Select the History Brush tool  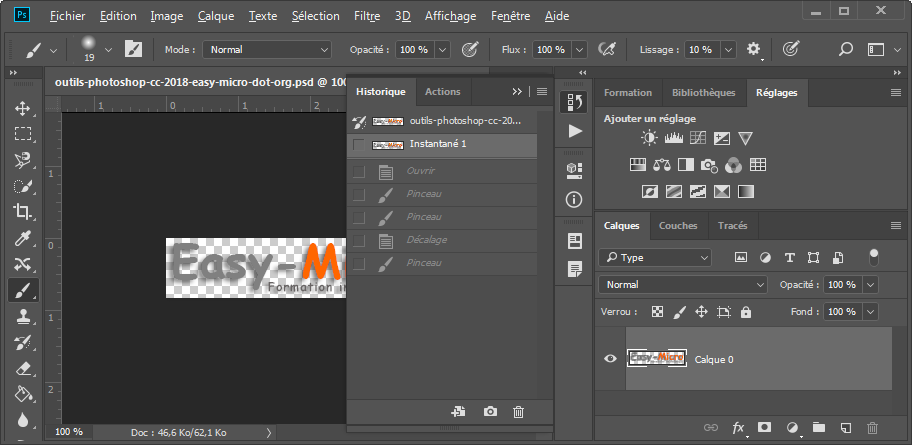pyautogui.click(x=23, y=343)
